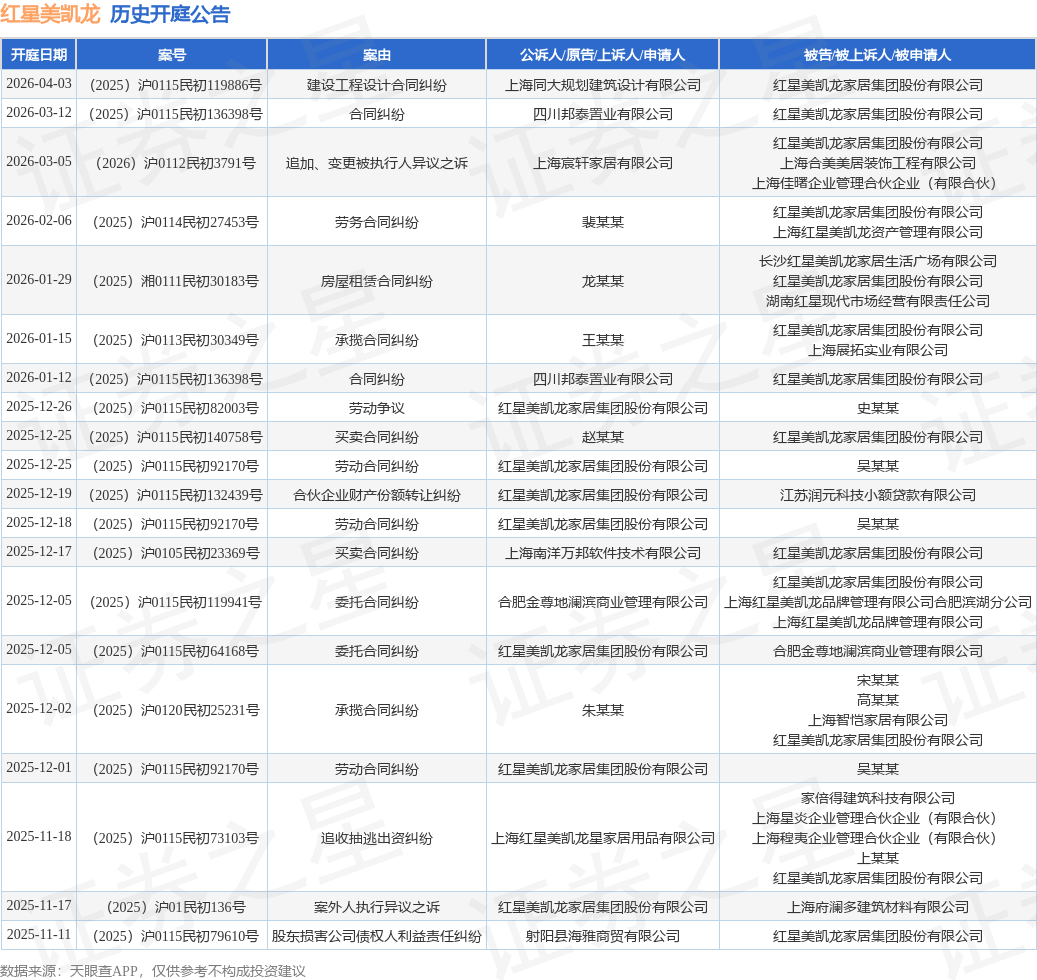Click the 红星美凯龙 title text
Image resolution: width=1037 pixels, height=980 pixels.
click(x=50, y=14)
